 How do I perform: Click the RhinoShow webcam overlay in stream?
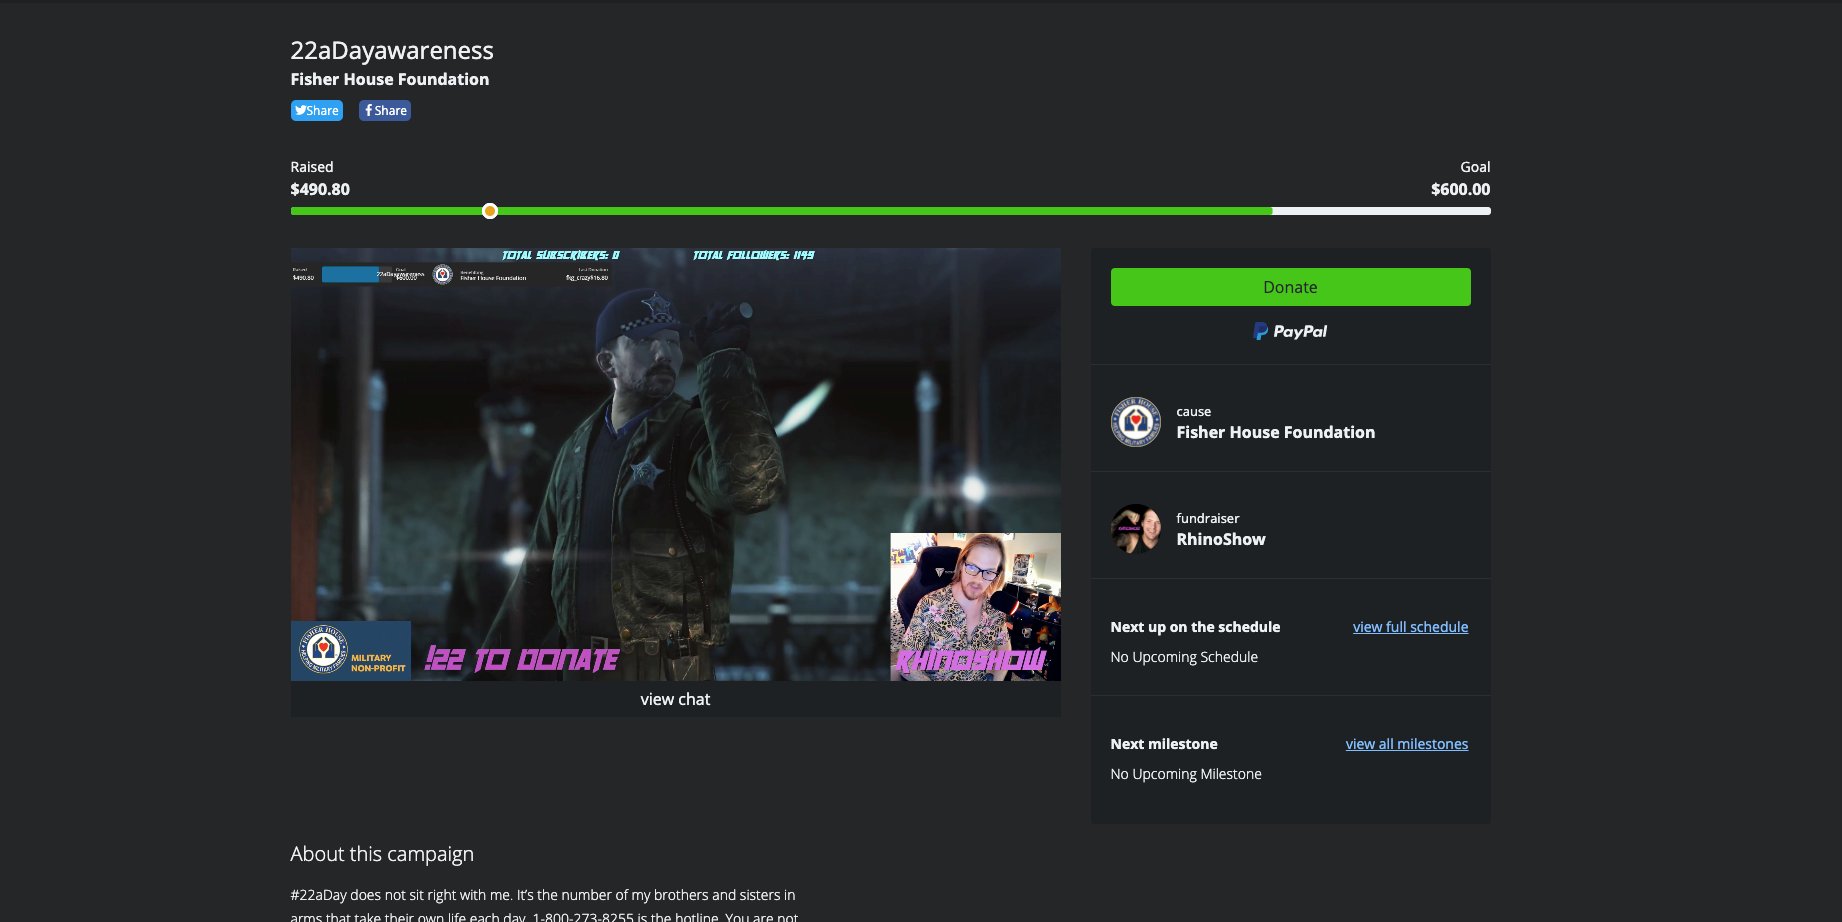click(x=975, y=606)
